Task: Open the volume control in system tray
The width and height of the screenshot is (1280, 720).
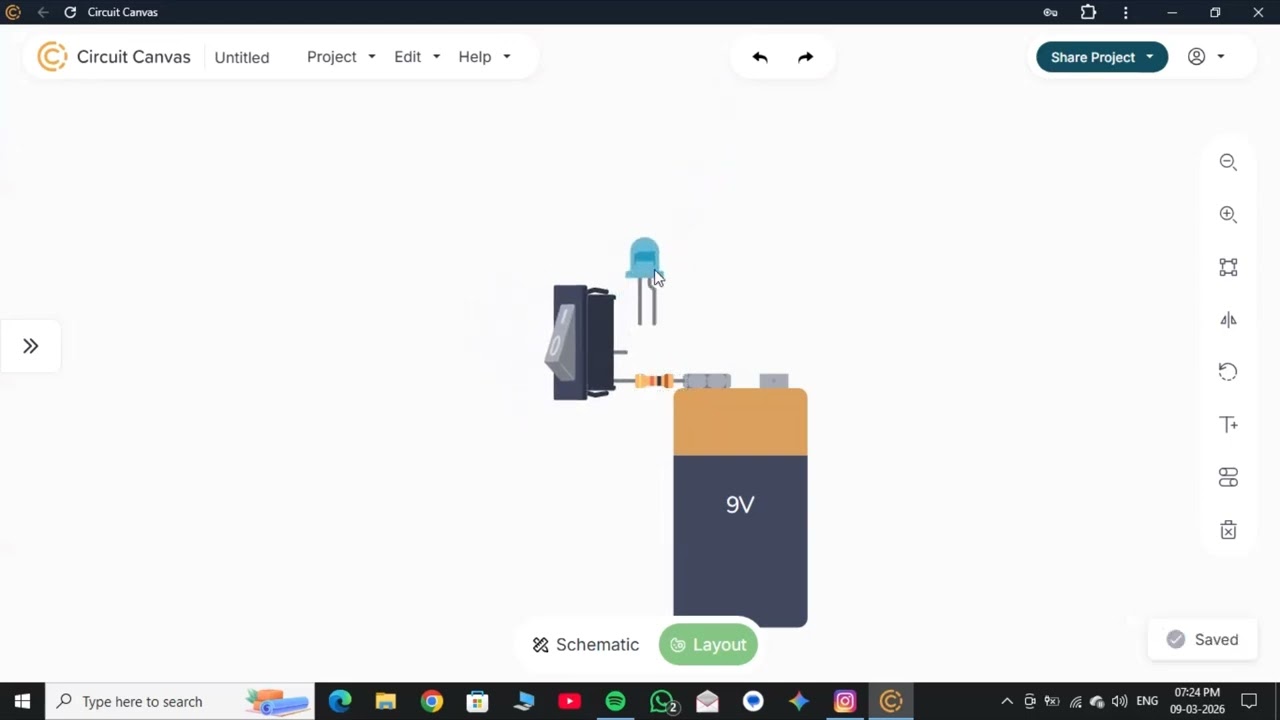Action: pyautogui.click(x=1119, y=701)
